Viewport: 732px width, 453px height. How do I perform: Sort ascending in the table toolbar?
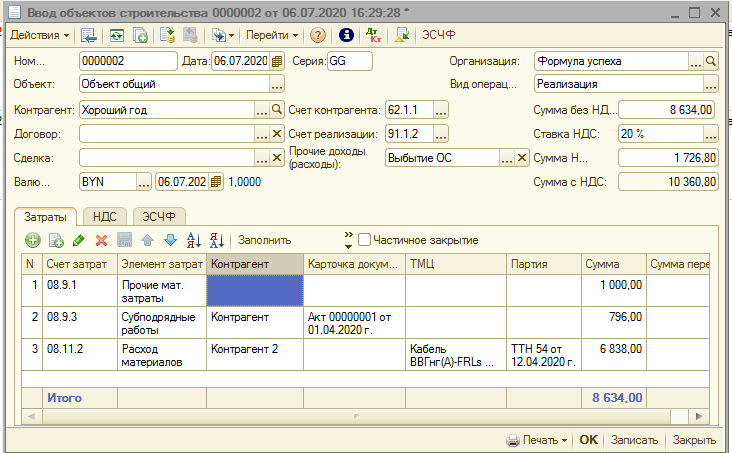pos(194,240)
